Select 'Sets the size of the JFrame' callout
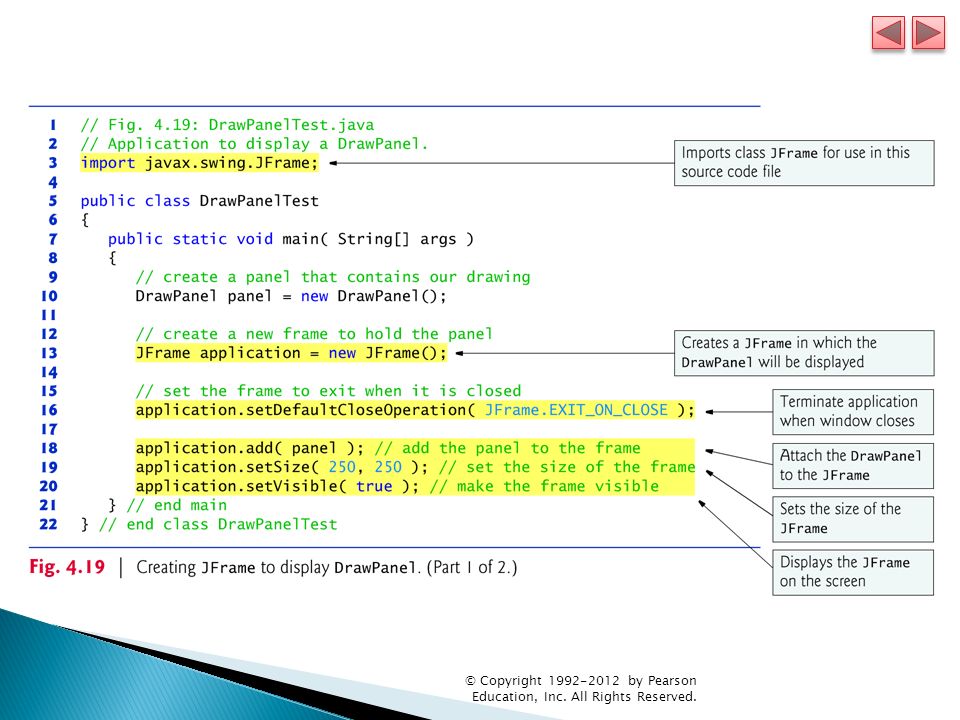This screenshot has height=720, width=960. pyautogui.click(x=853, y=519)
